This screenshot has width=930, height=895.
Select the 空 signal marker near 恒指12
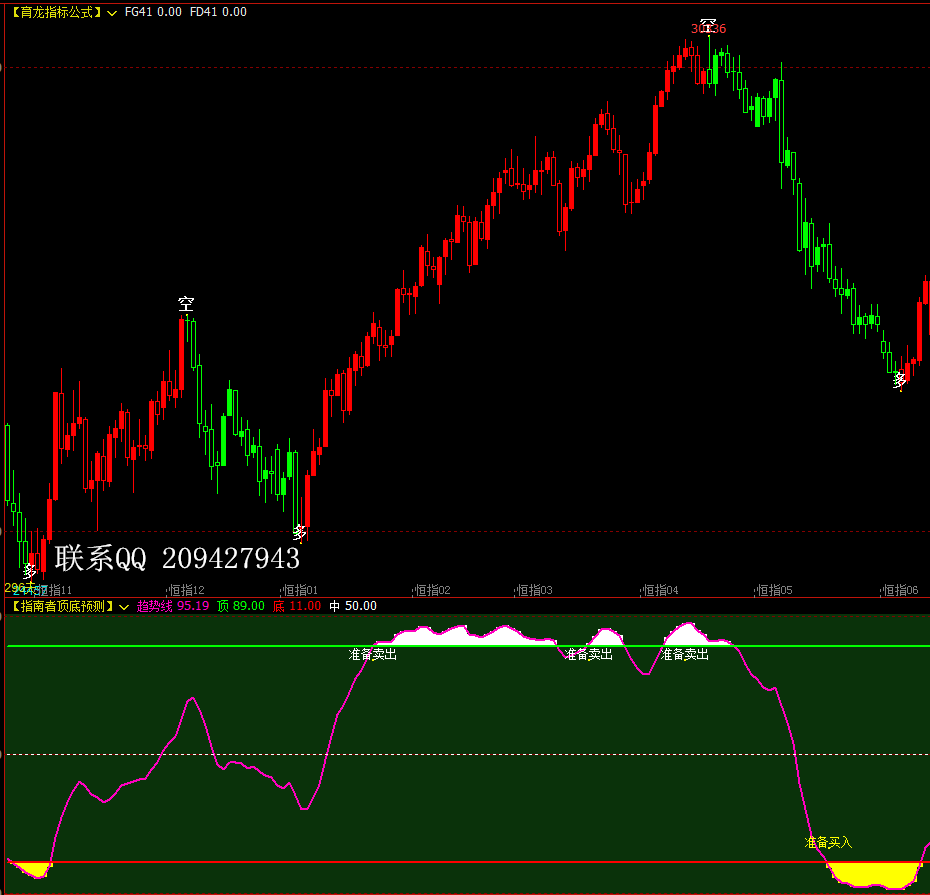tap(186, 304)
